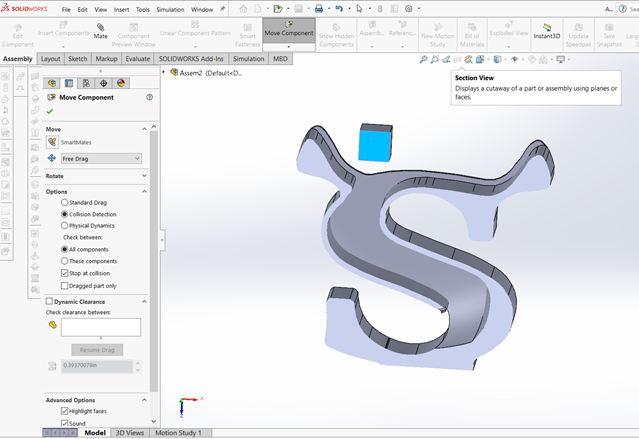Open the ConfigurationManager tab
Screen dimensions: 639x439
[86, 83]
